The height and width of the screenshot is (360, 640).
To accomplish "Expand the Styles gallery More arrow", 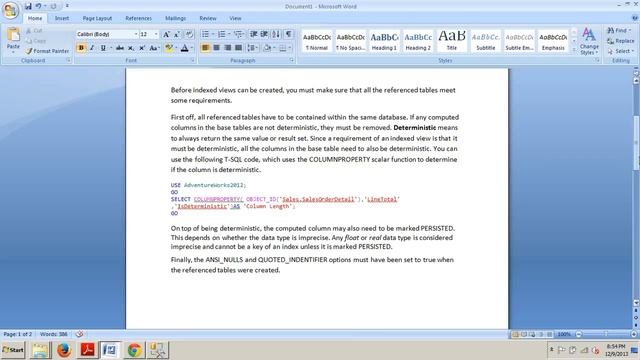I will [x=574, y=50].
